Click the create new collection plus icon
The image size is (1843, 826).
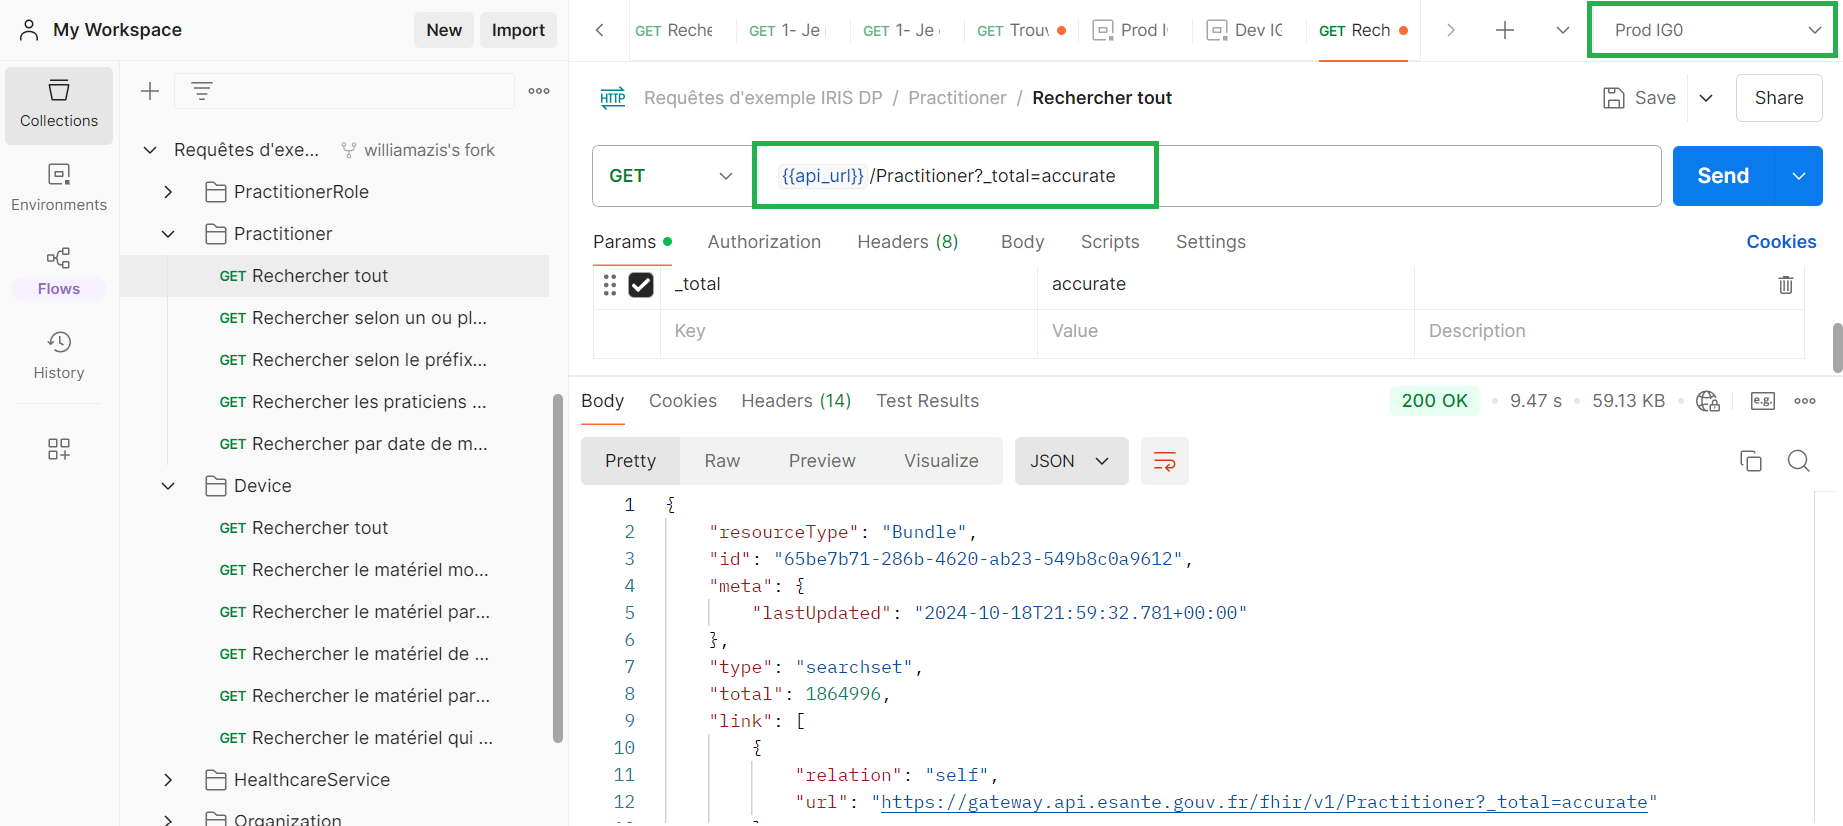(x=150, y=91)
